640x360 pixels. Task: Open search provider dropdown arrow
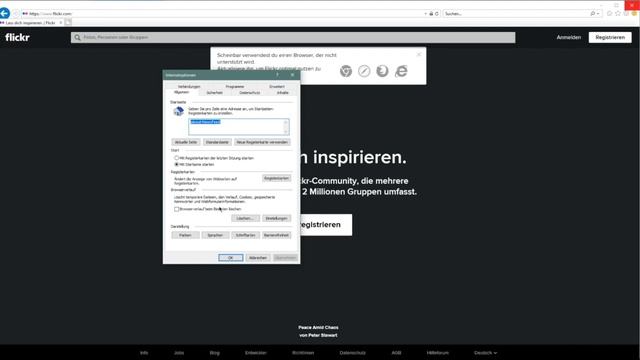[x=598, y=13]
